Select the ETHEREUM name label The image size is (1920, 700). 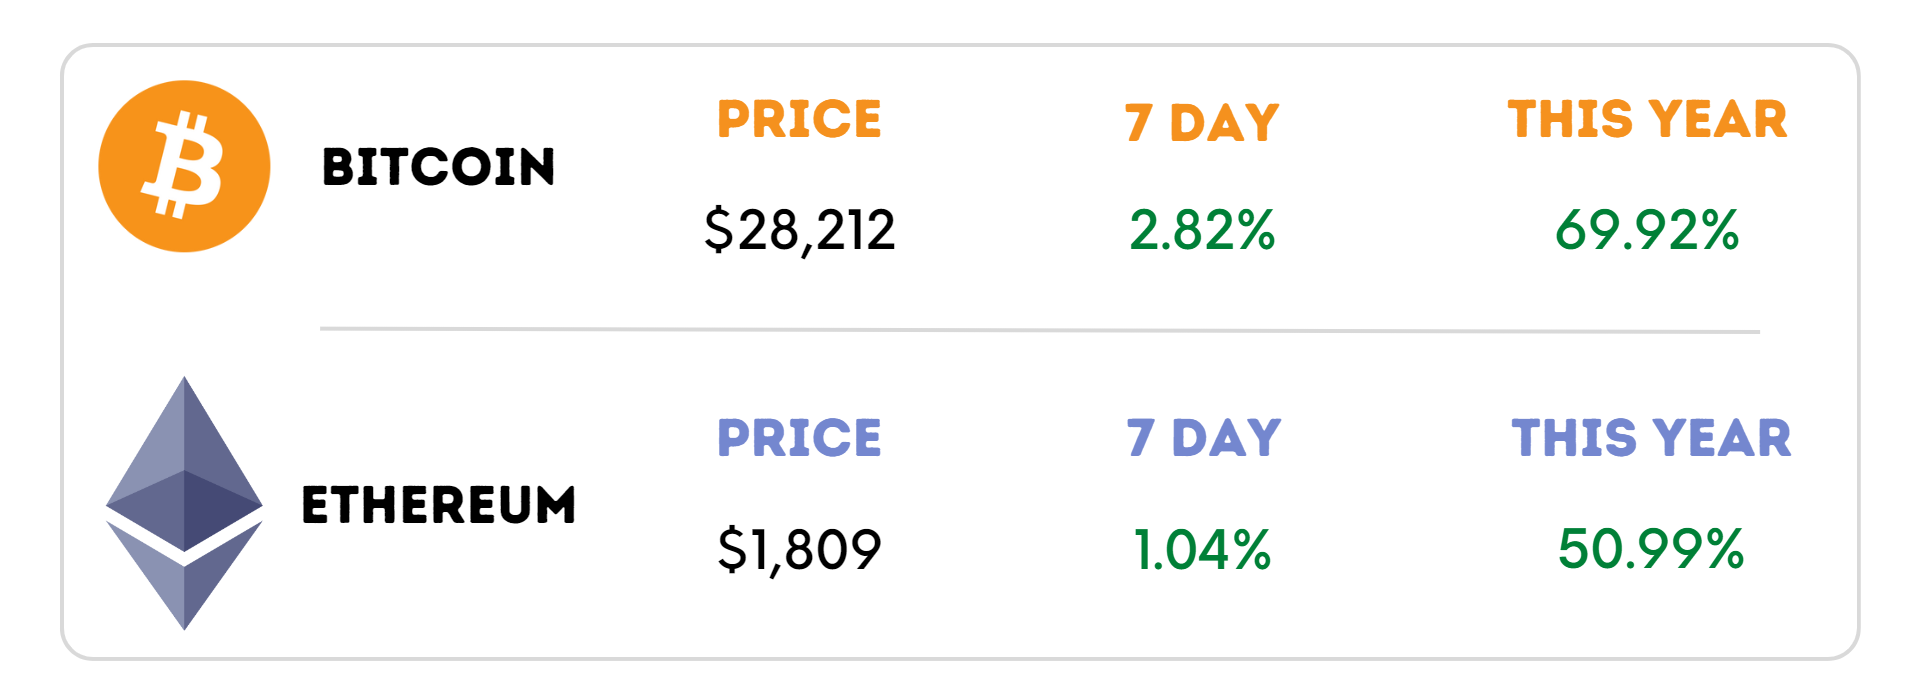438,505
